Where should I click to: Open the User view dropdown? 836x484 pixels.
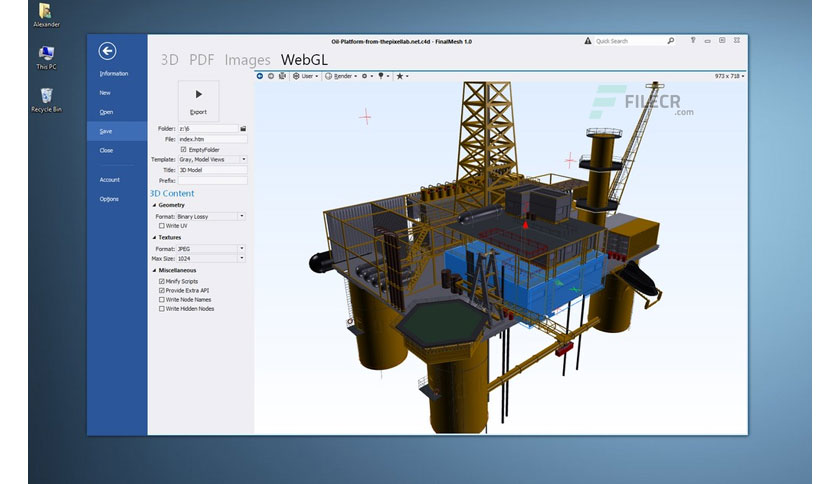click(306, 76)
